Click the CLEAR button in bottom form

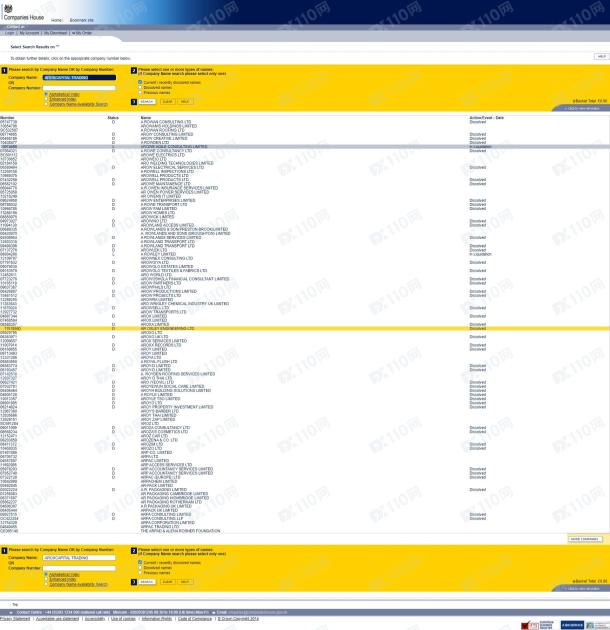(x=168, y=582)
